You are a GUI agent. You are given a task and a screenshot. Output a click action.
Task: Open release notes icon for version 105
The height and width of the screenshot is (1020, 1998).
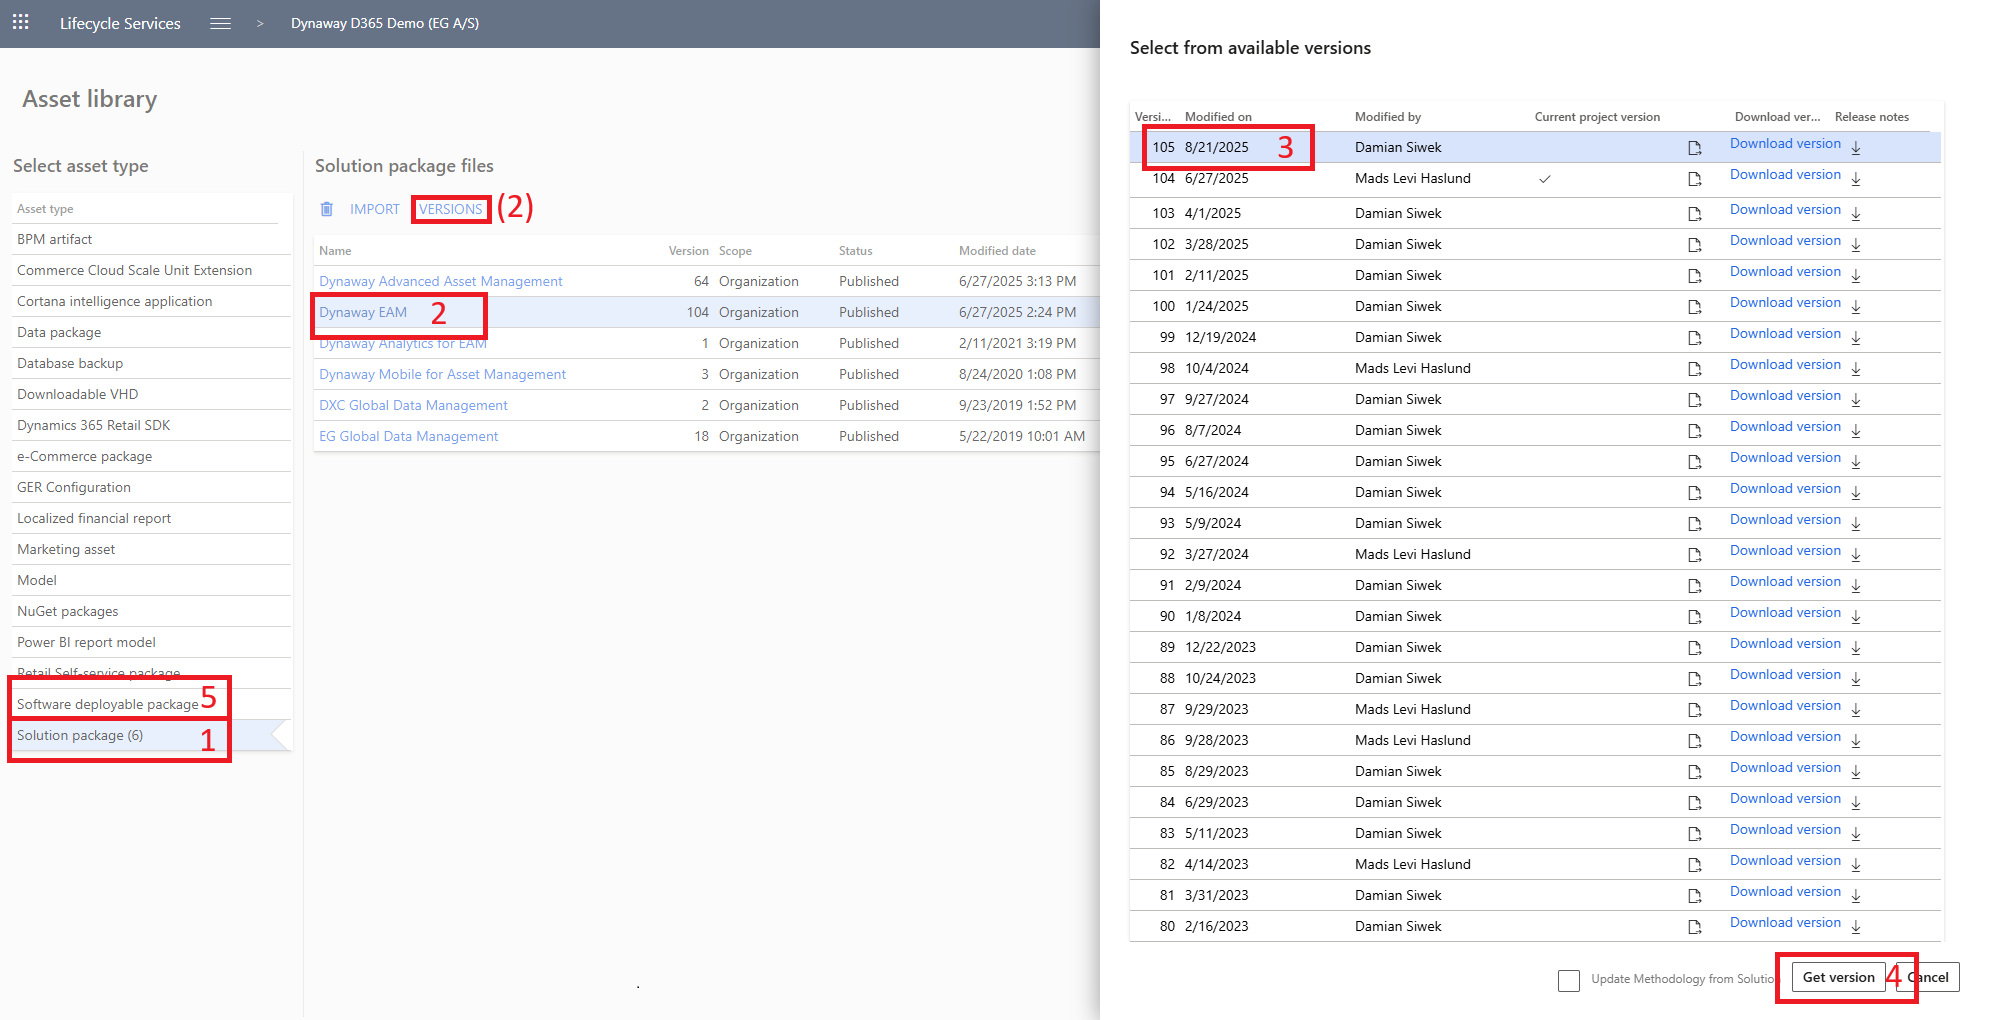(x=1694, y=148)
